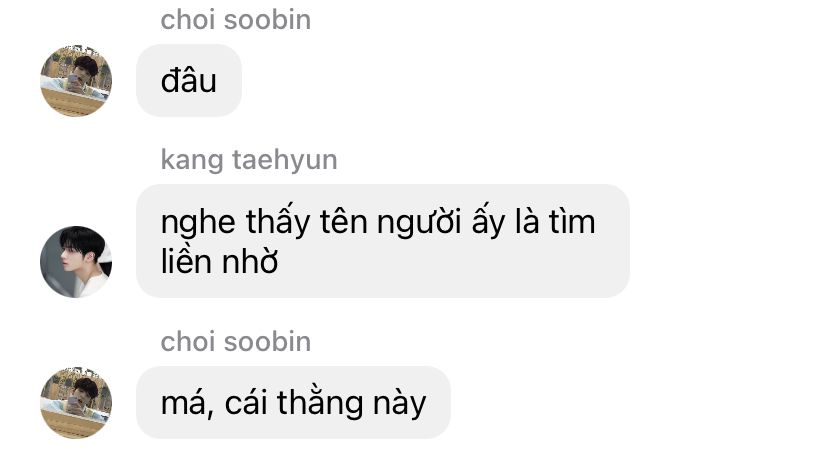View kang taehyun's profile picture
This screenshot has height=461, width=828.
coord(76,262)
